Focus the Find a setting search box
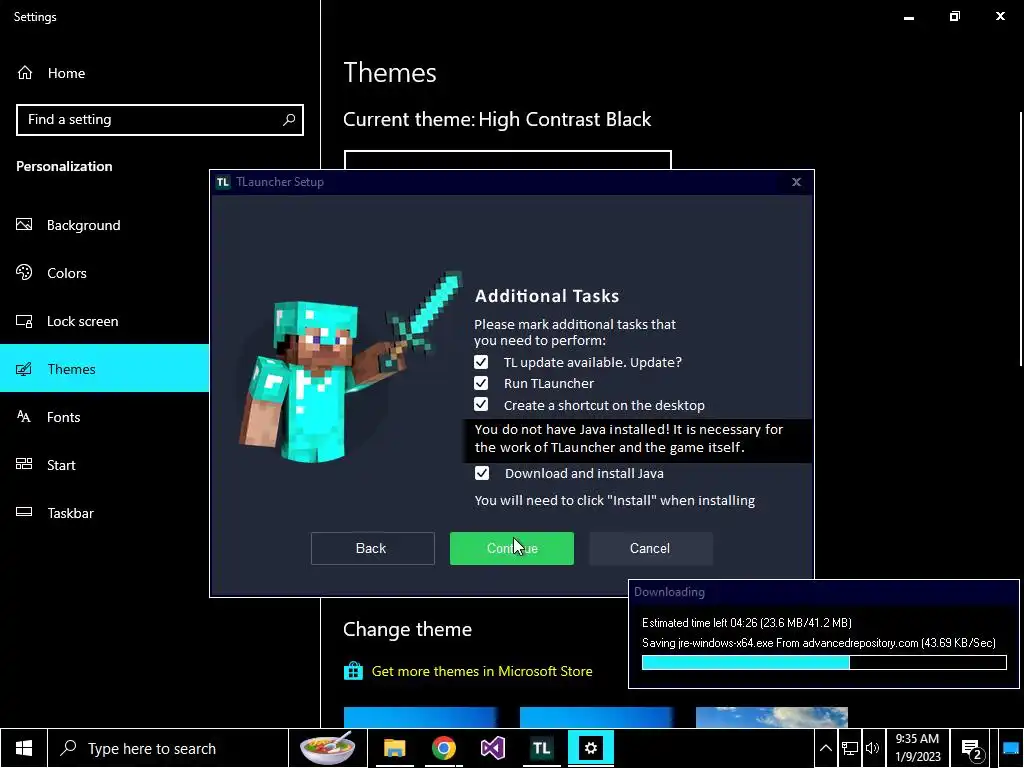Image resolution: width=1024 pixels, height=768 pixels. click(160, 120)
